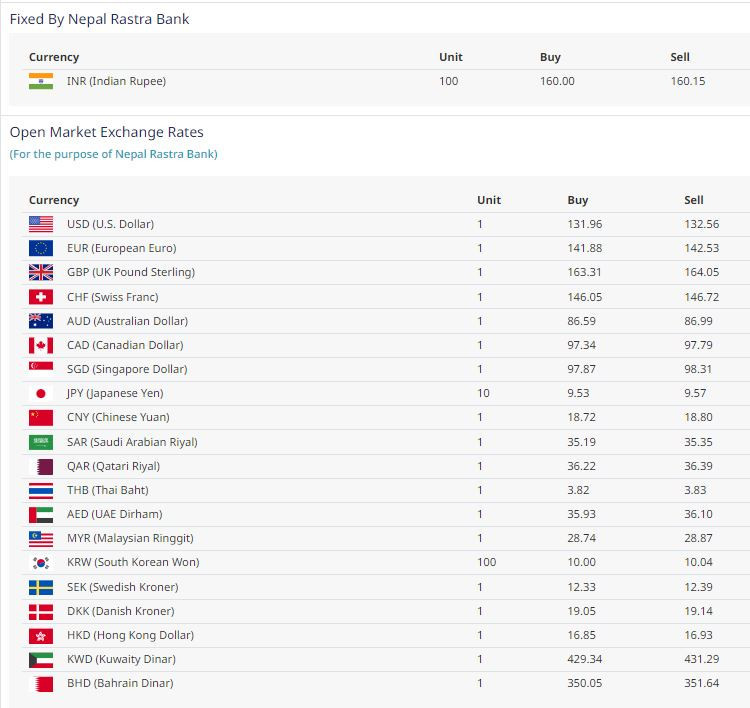Click the Malaysian flag icon
Screen dimensions: 750x708
(41, 539)
